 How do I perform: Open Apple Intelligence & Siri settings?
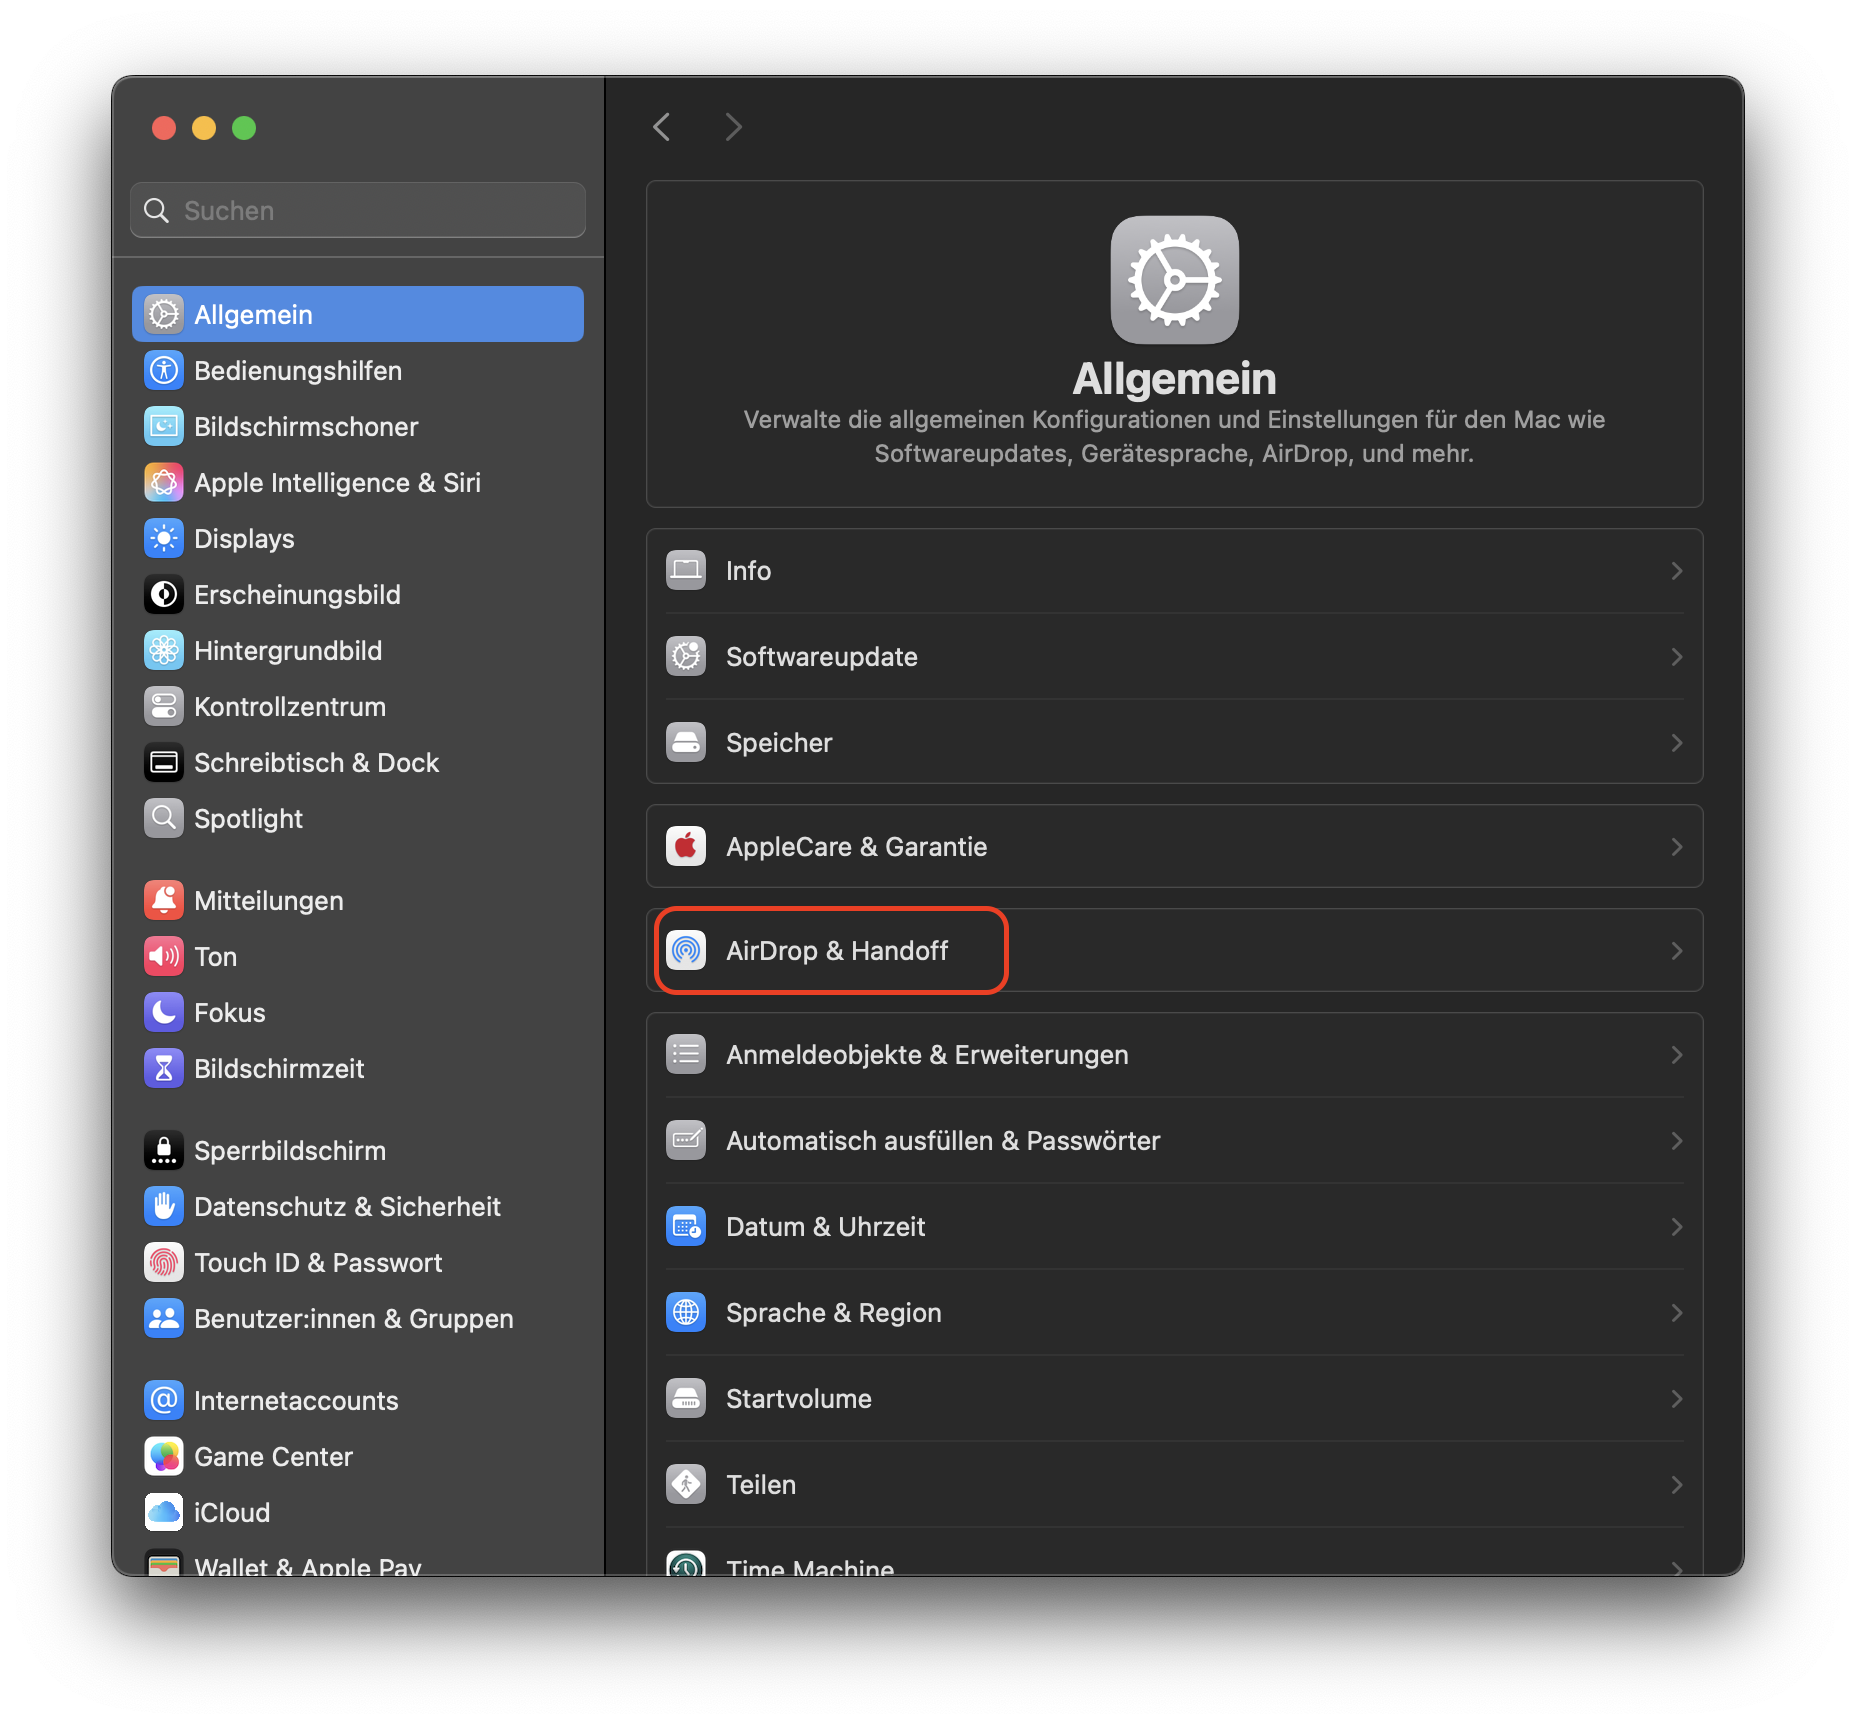pos(164,482)
